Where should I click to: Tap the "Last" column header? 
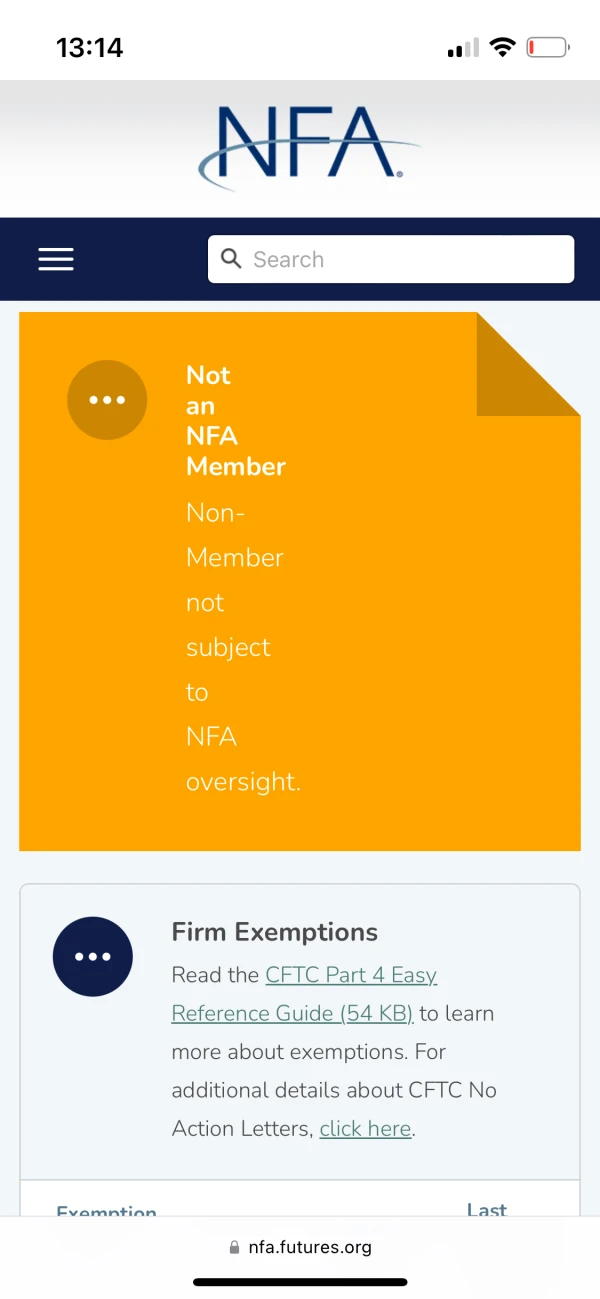point(487,1209)
